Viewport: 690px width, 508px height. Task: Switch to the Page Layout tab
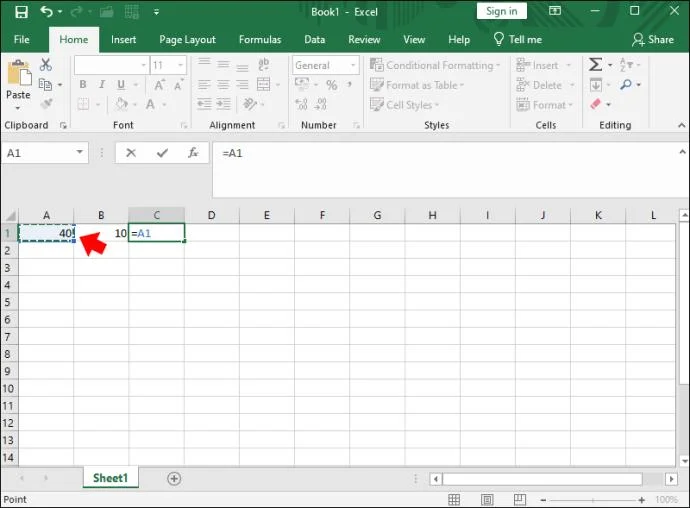[x=187, y=40]
